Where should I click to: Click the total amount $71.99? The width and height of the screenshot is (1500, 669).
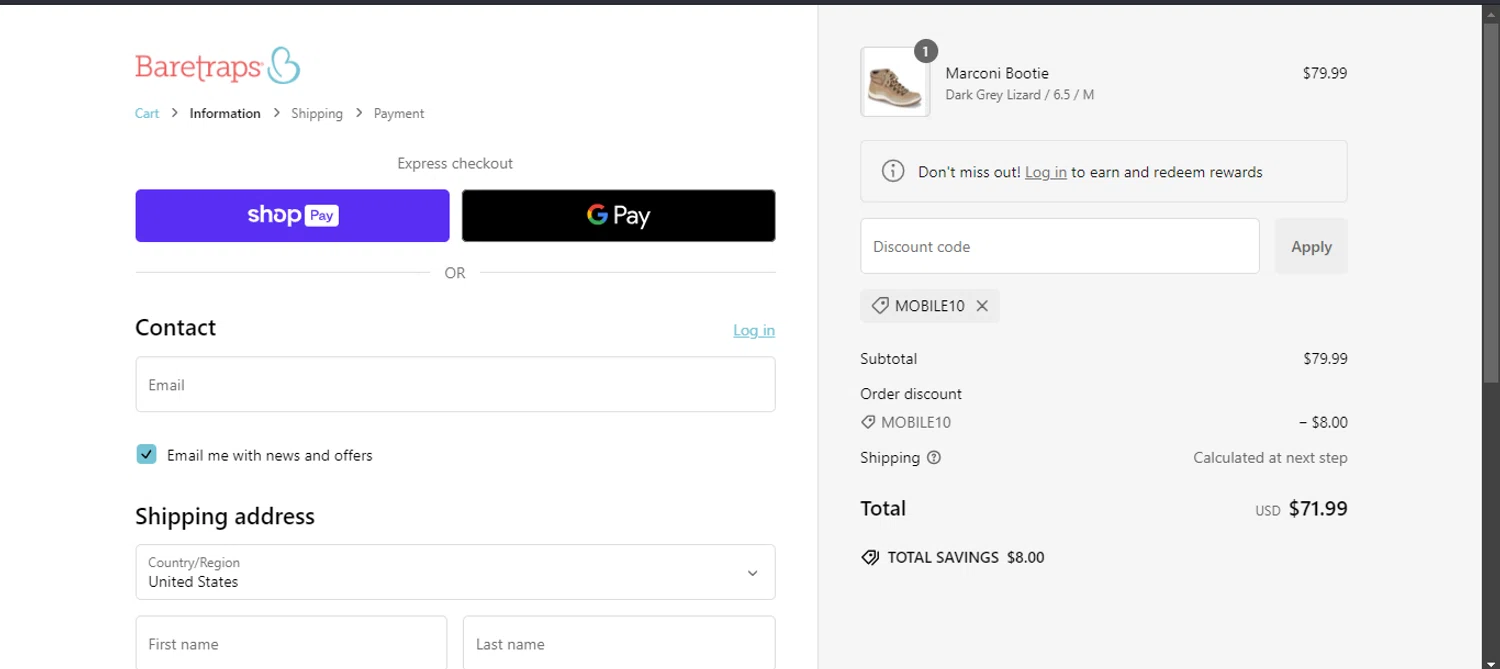pyautogui.click(x=1318, y=509)
